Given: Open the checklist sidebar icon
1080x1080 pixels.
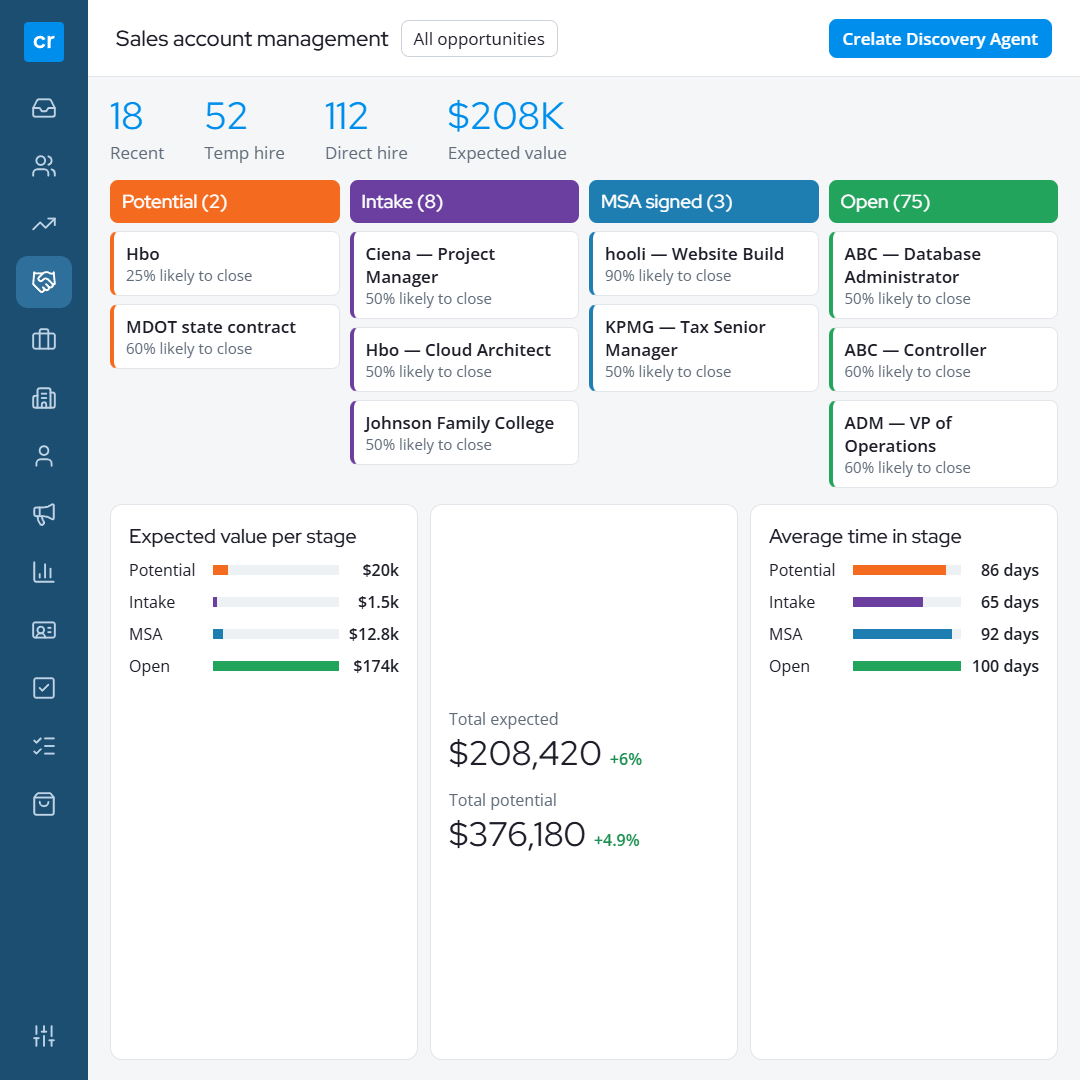Looking at the screenshot, I should coord(43,746).
